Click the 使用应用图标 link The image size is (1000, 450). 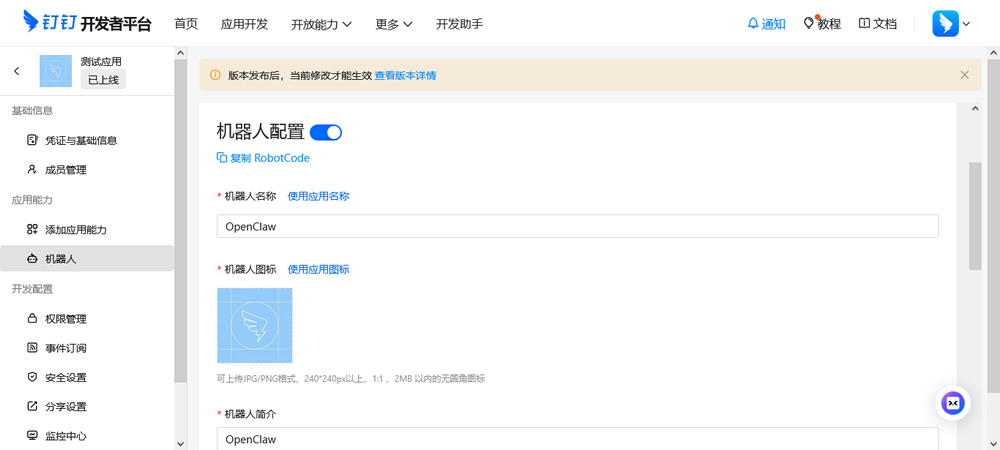coord(318,269)
